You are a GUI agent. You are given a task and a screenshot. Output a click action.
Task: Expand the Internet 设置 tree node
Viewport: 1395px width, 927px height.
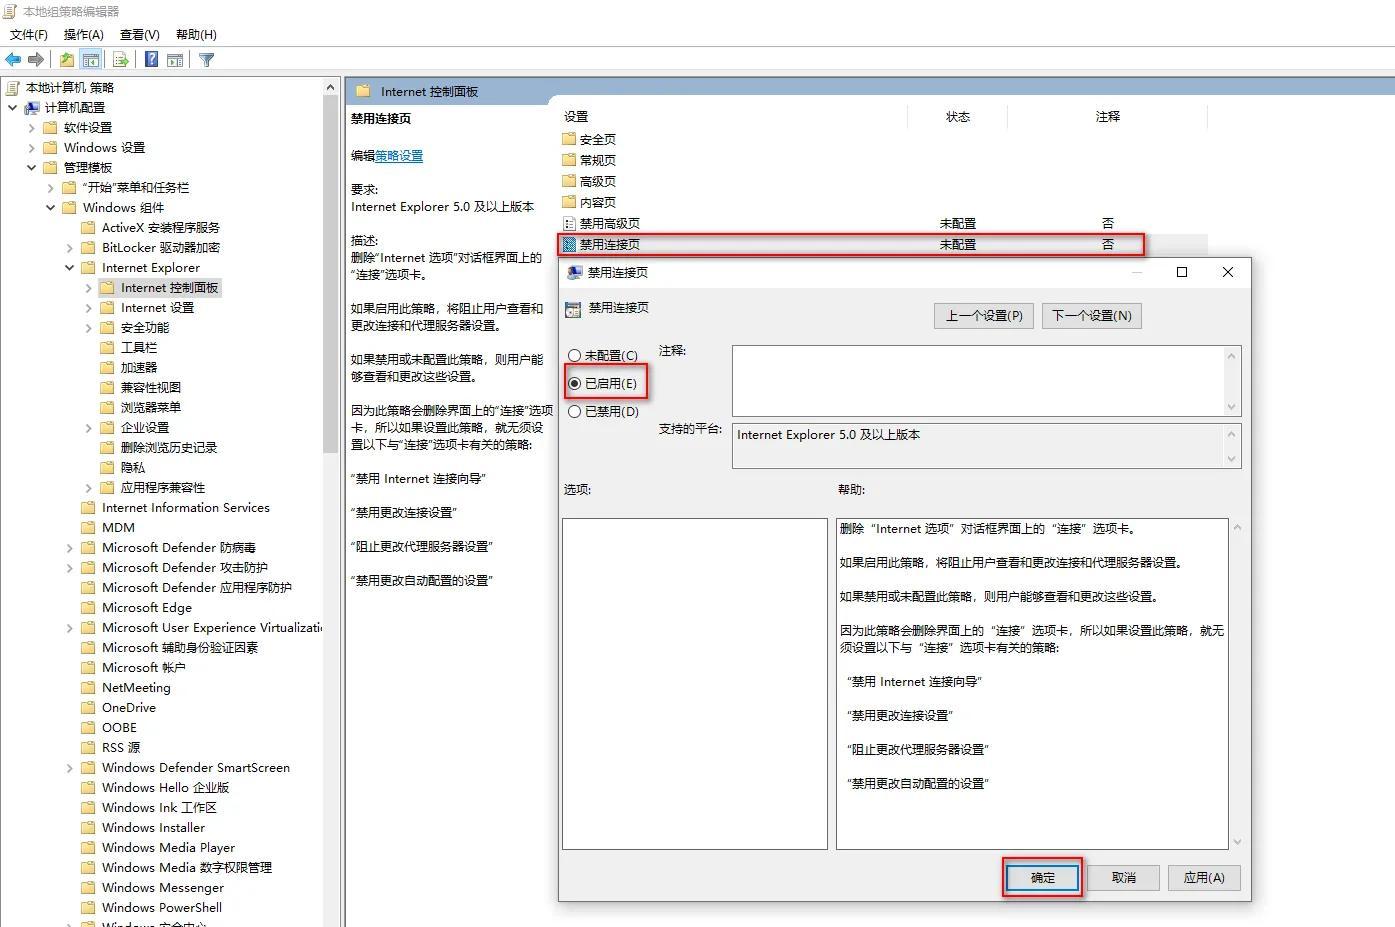(89, 308)
